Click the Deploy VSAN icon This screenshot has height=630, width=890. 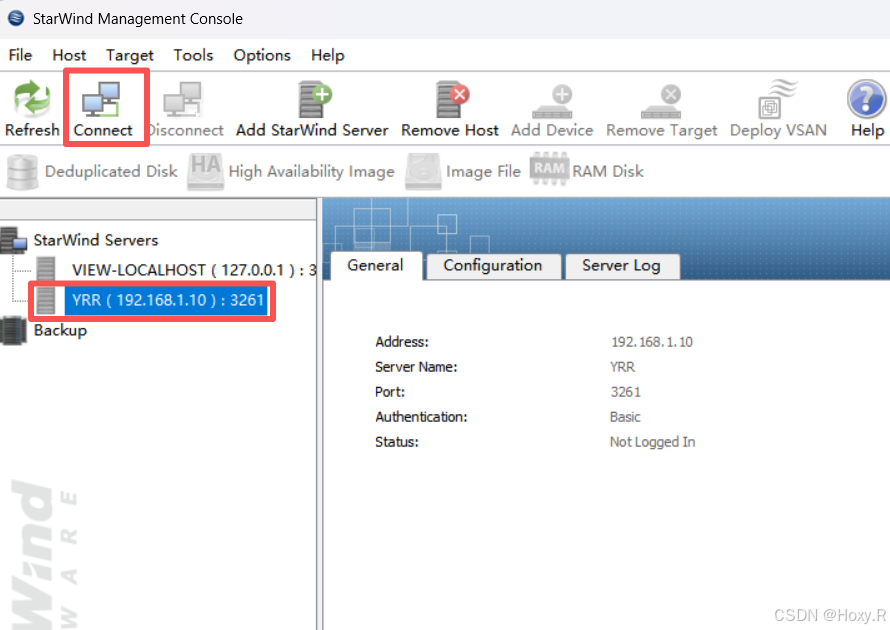coord(777,99)
